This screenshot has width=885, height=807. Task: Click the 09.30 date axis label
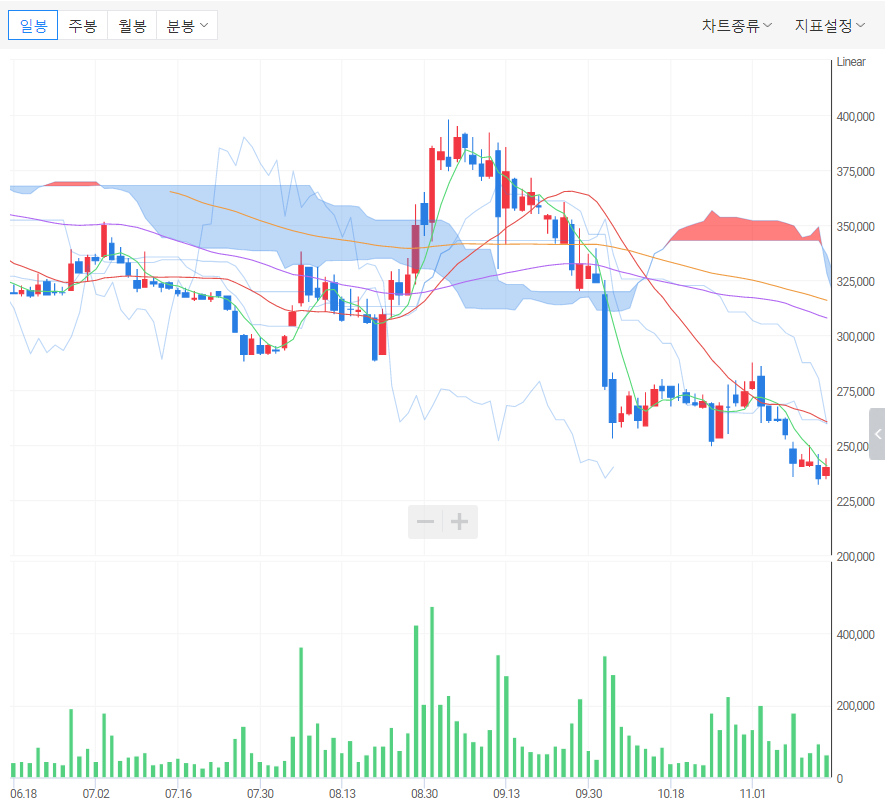(589, 793)
